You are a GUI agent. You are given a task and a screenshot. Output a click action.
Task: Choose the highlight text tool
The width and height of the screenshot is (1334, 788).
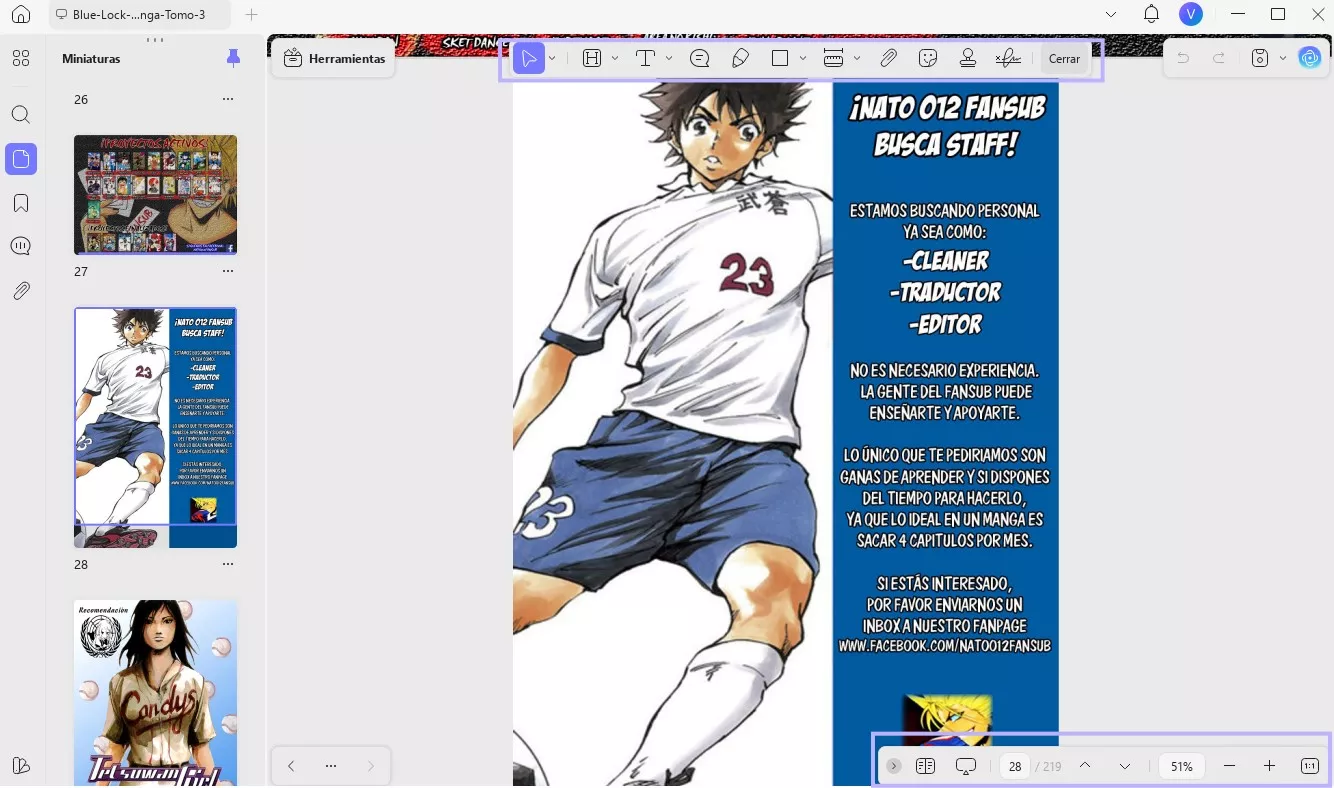click(x=592, y=59)
